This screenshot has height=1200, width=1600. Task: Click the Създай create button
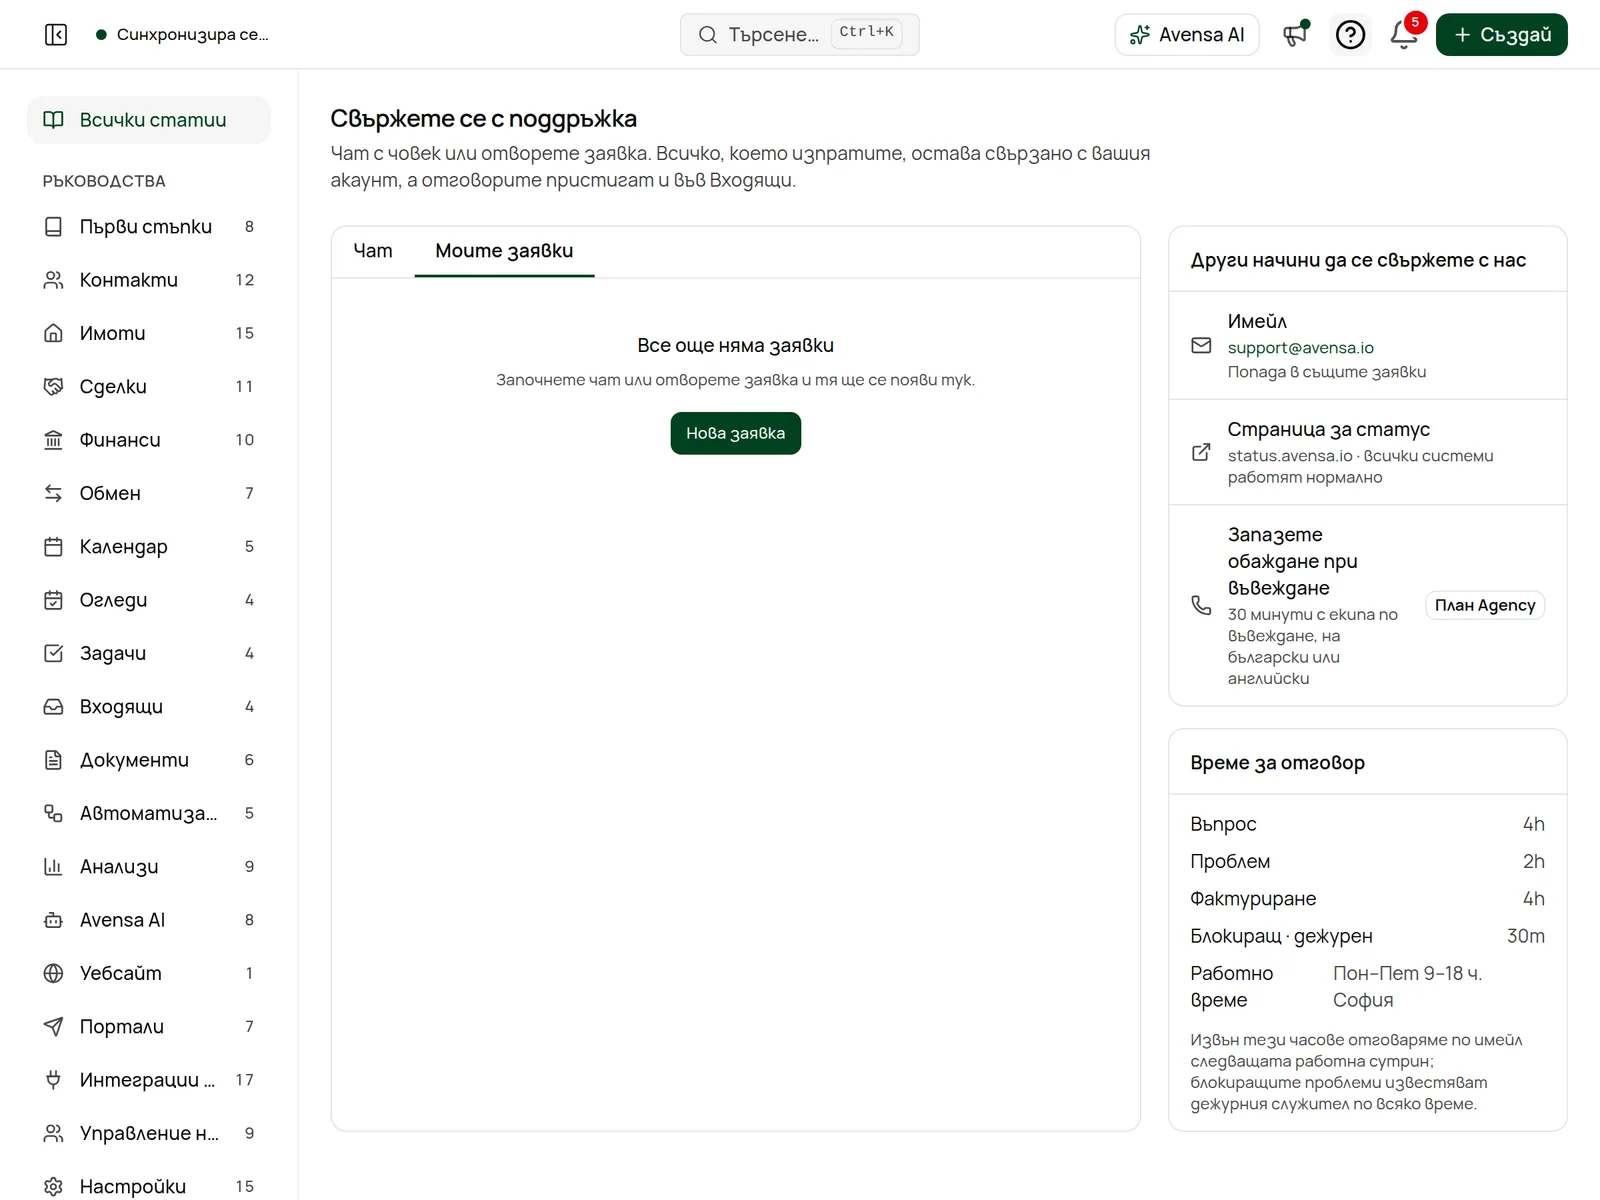[x=1502, y=35]
